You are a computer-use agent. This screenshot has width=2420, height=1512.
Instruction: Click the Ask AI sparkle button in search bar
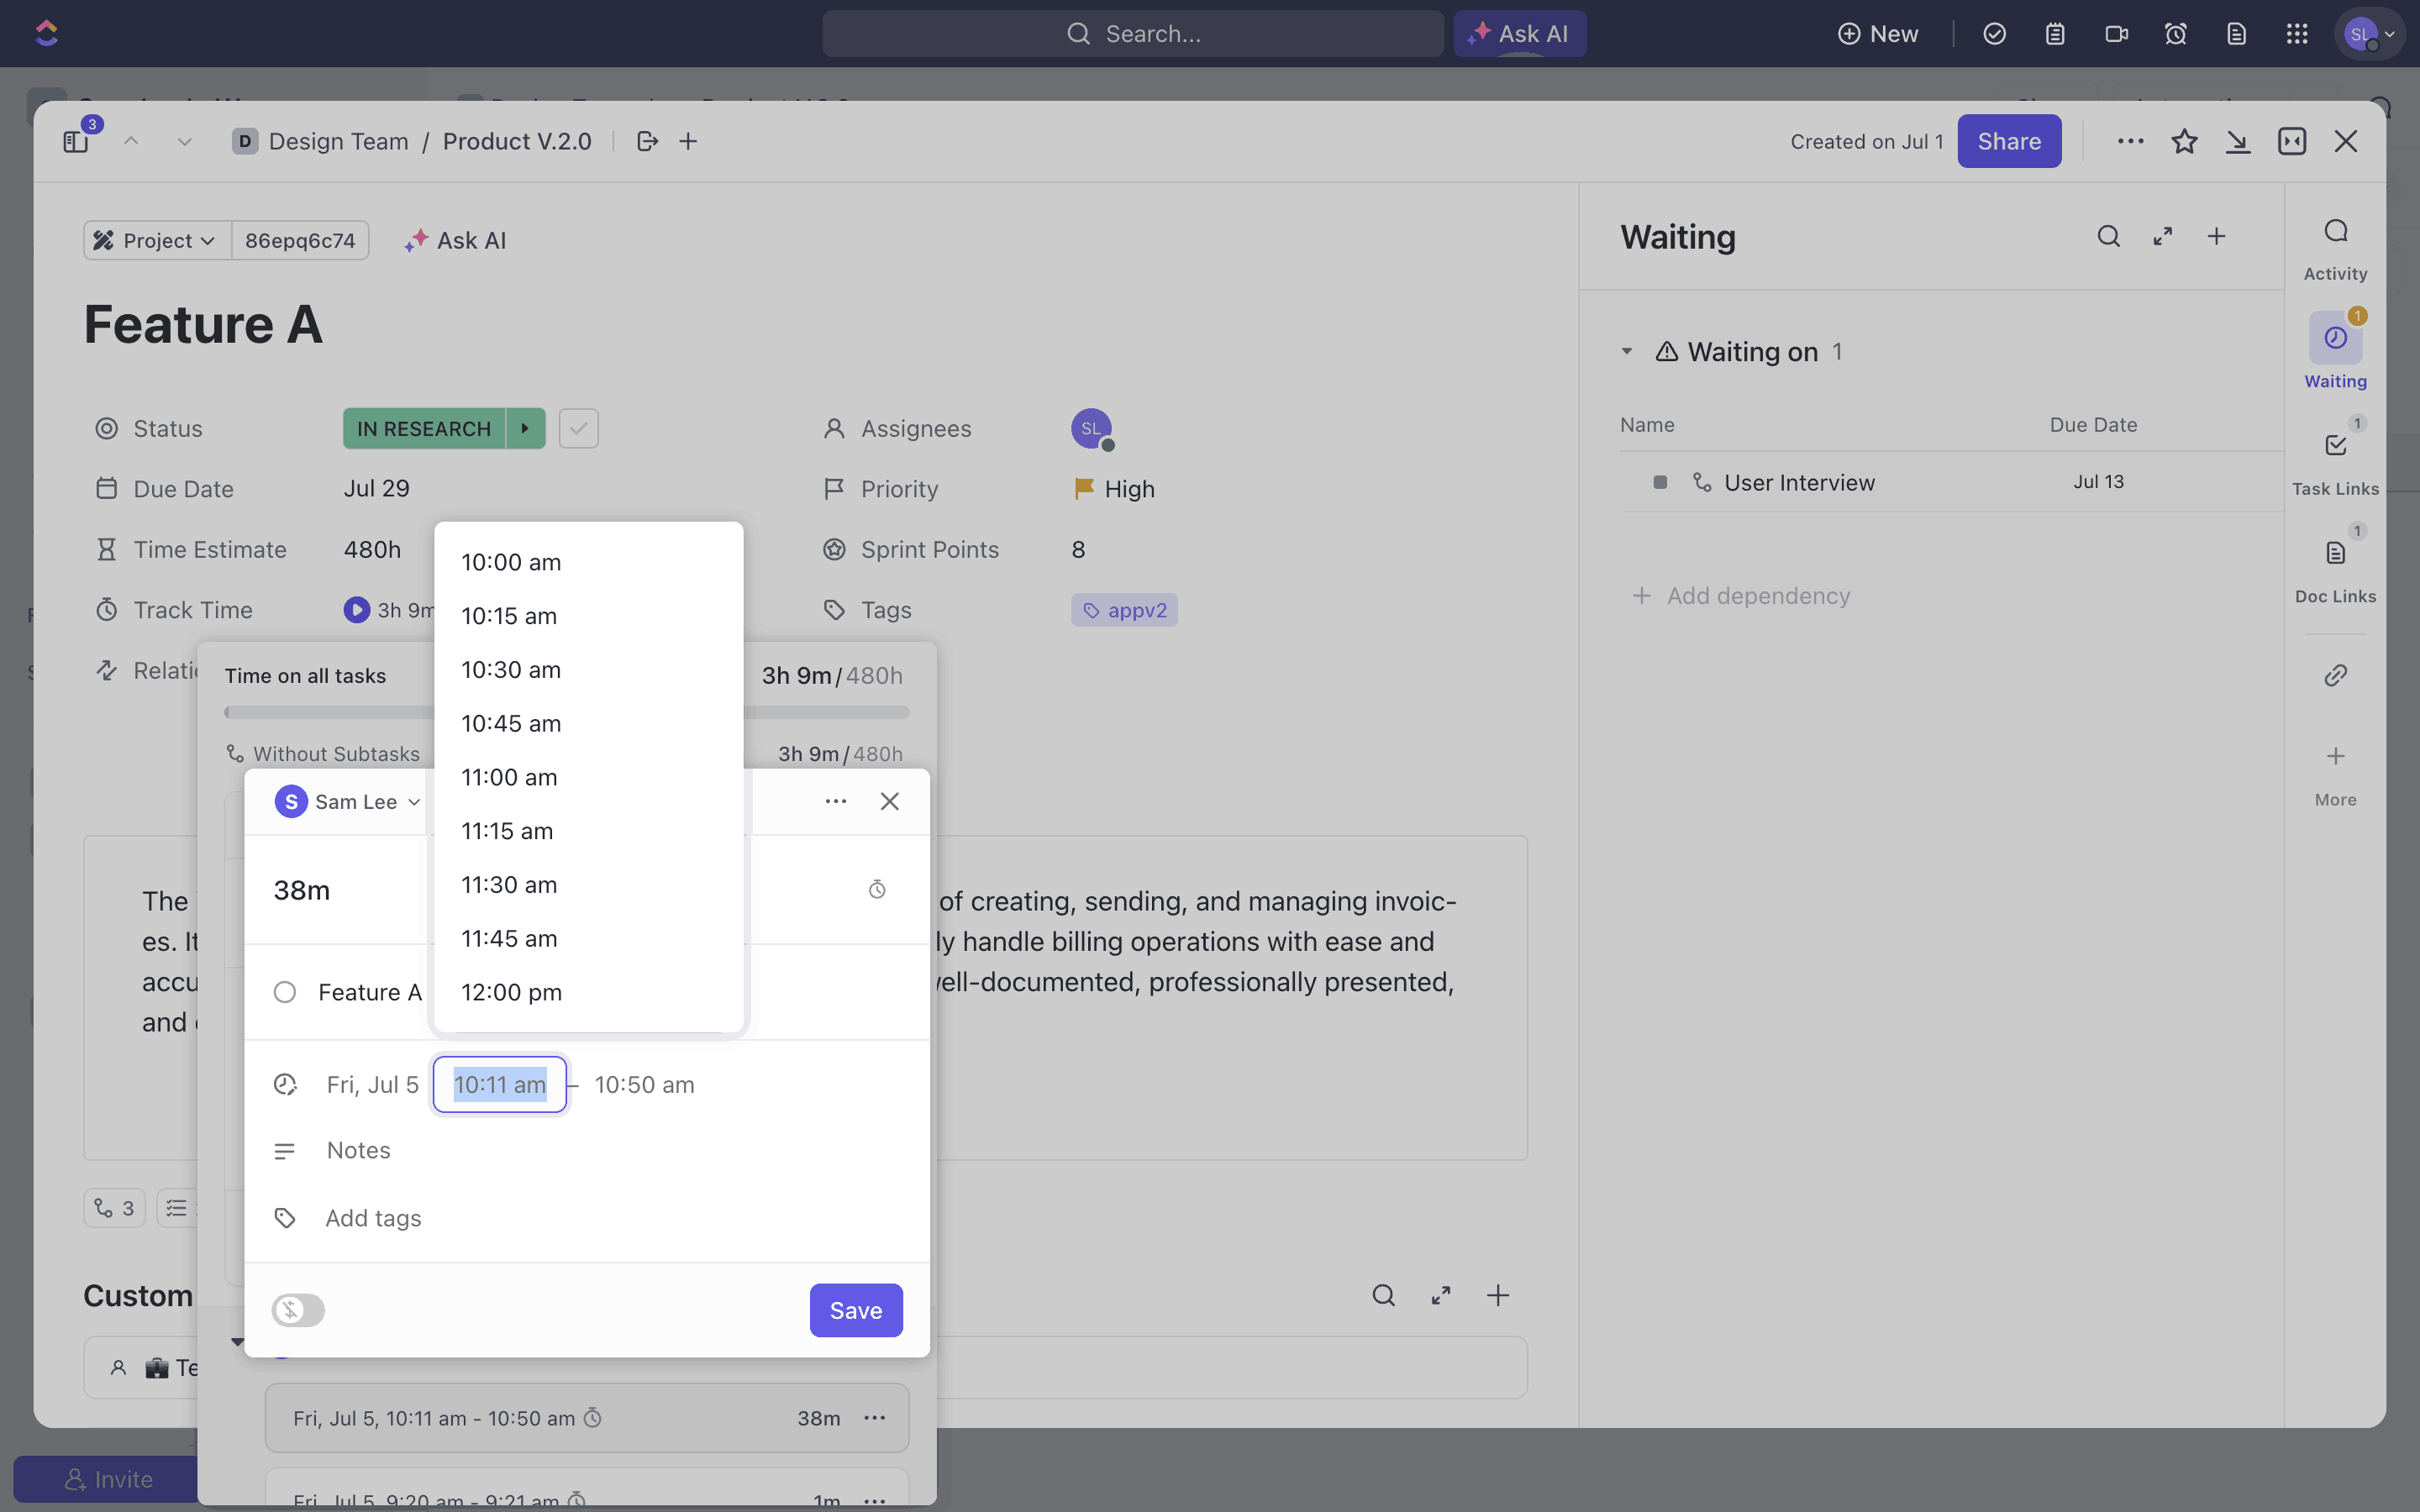(1519, 34)
